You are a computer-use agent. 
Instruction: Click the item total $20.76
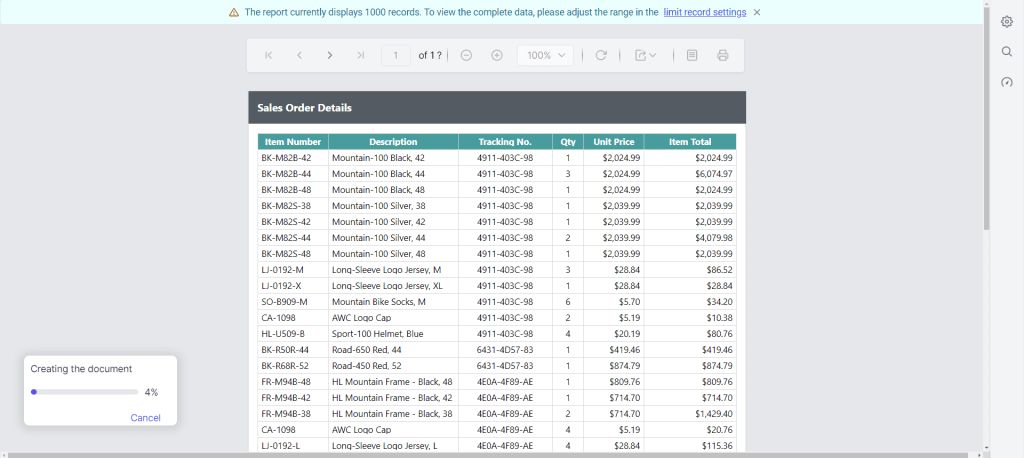pos(719,430)
